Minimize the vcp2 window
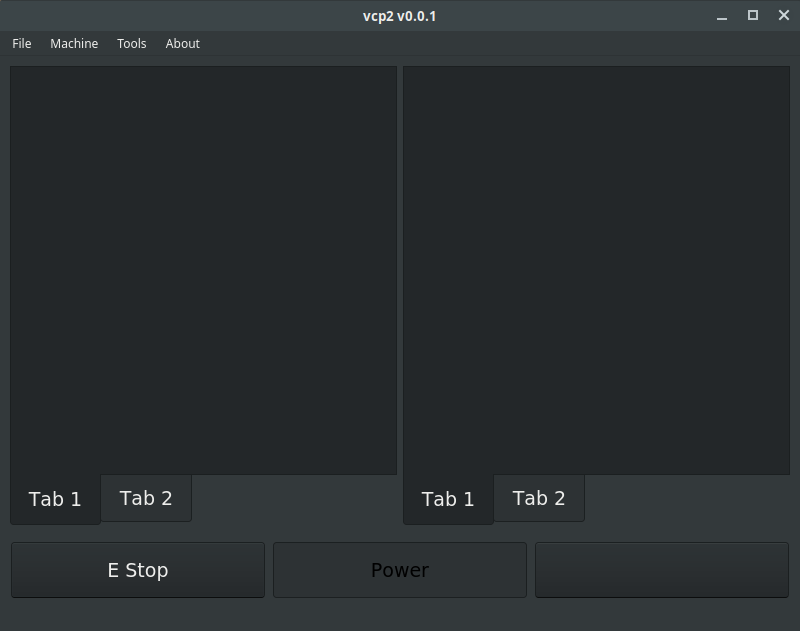This screenshot has height=631, width=800. click(x=721, y=16)
